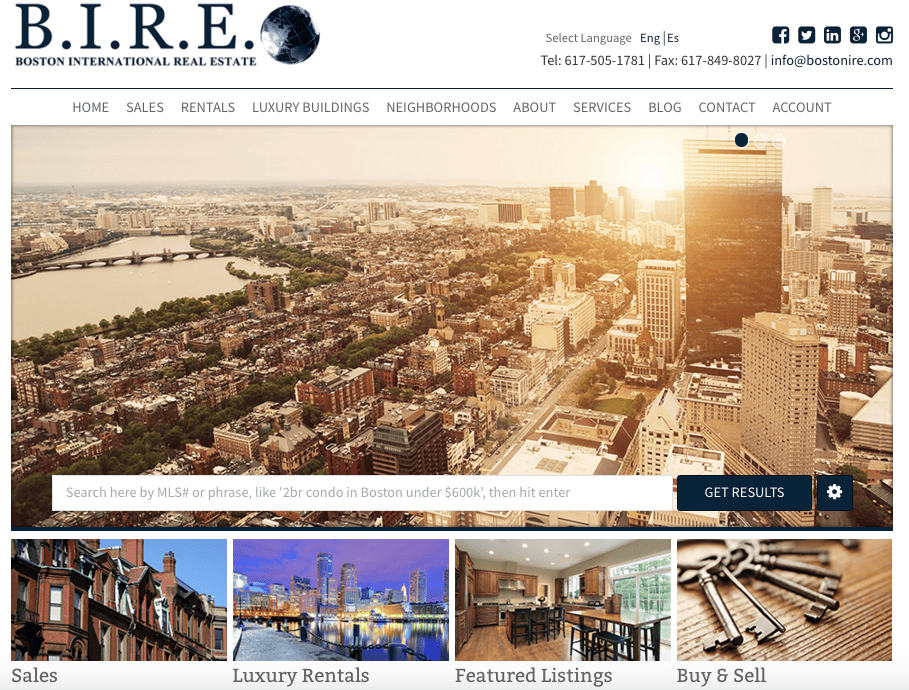The height and width of the screenshot is (690, 909).
Task: Click the MLS search input field
Action: pyautogui.click(x=362, y=492)
